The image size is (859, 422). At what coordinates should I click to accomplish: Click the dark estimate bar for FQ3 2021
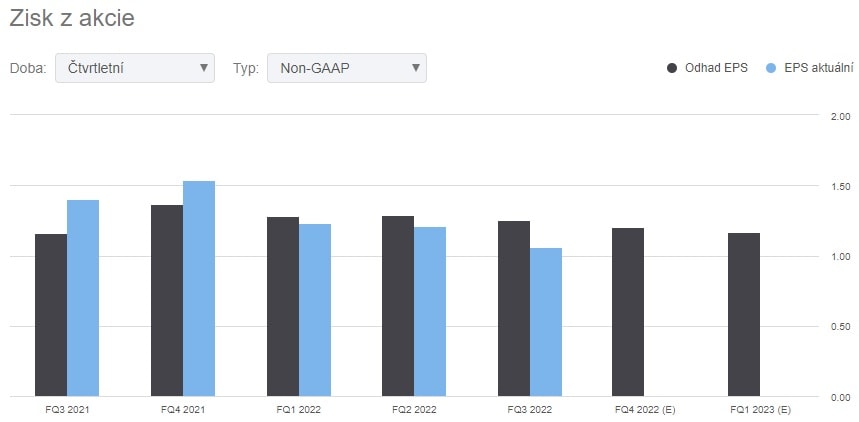51,315
